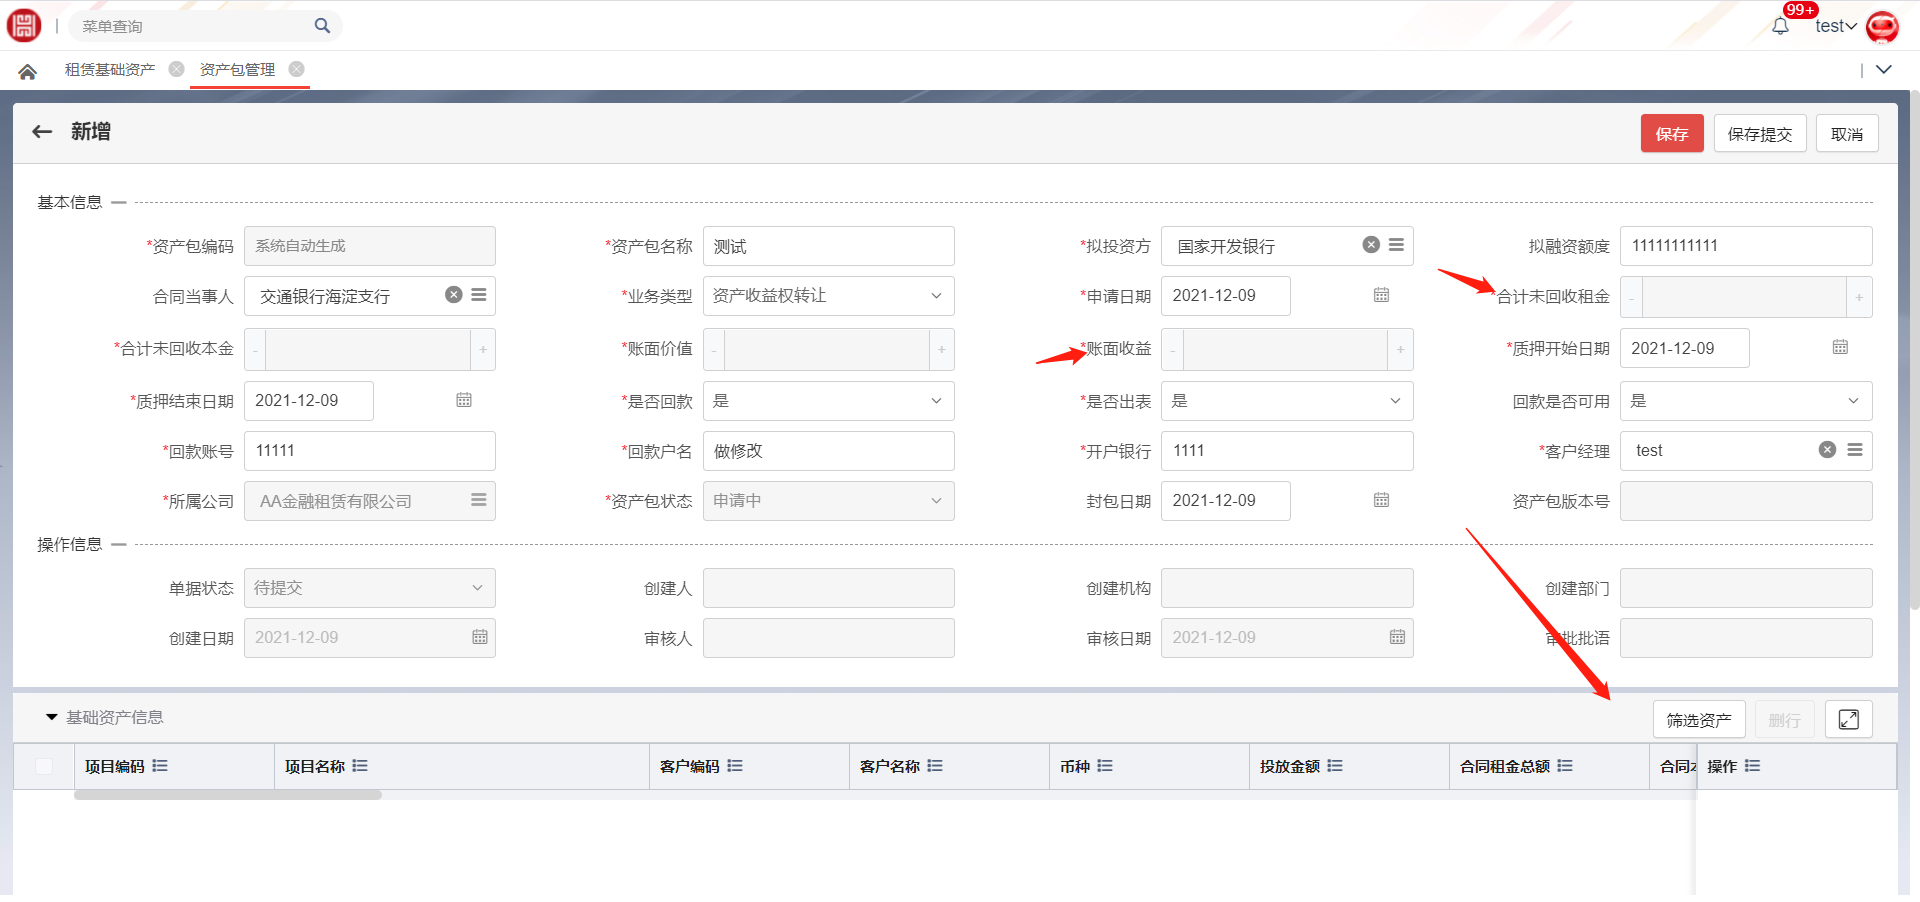Open the 资产包状态 dropdown
The image size is (1920, 902).
828,501
